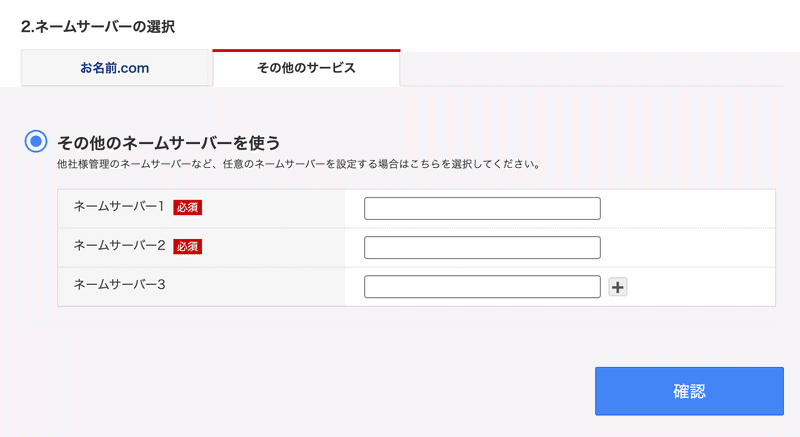
Task: Click the red 必須 badge for ネームサーバー2
Action: click(188, 246)
